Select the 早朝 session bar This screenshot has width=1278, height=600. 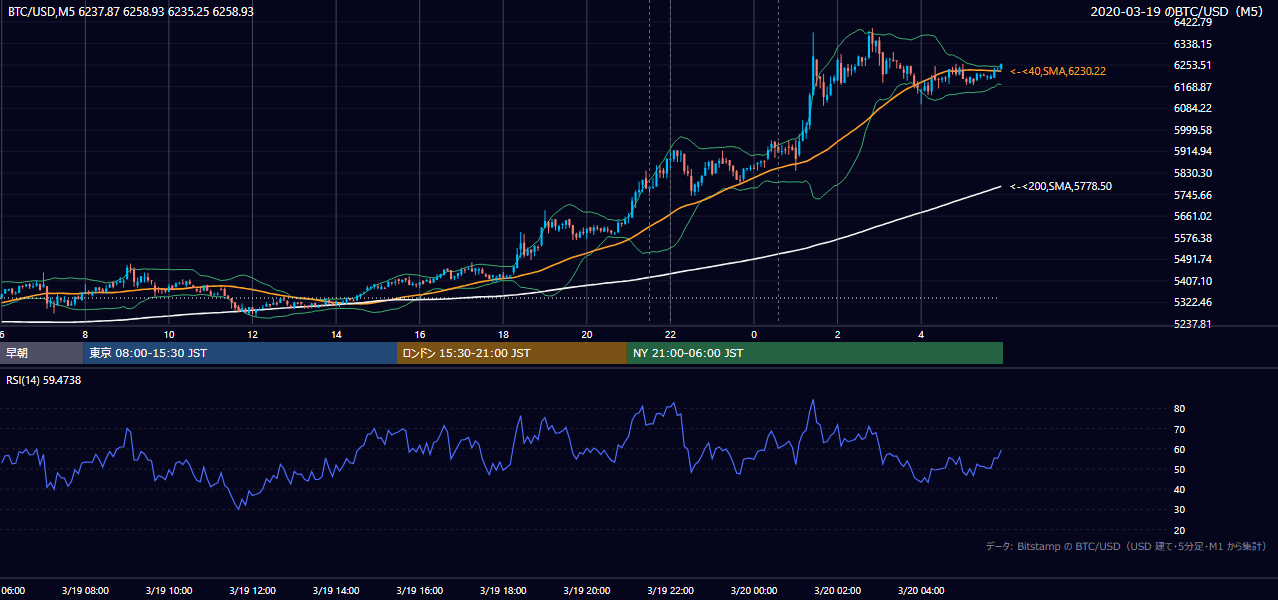pyautogui.click(x=41, y=353)
